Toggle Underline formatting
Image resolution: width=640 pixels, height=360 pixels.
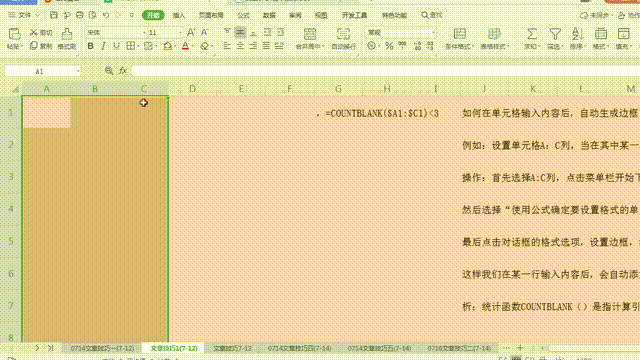click(x=116, y=46)
